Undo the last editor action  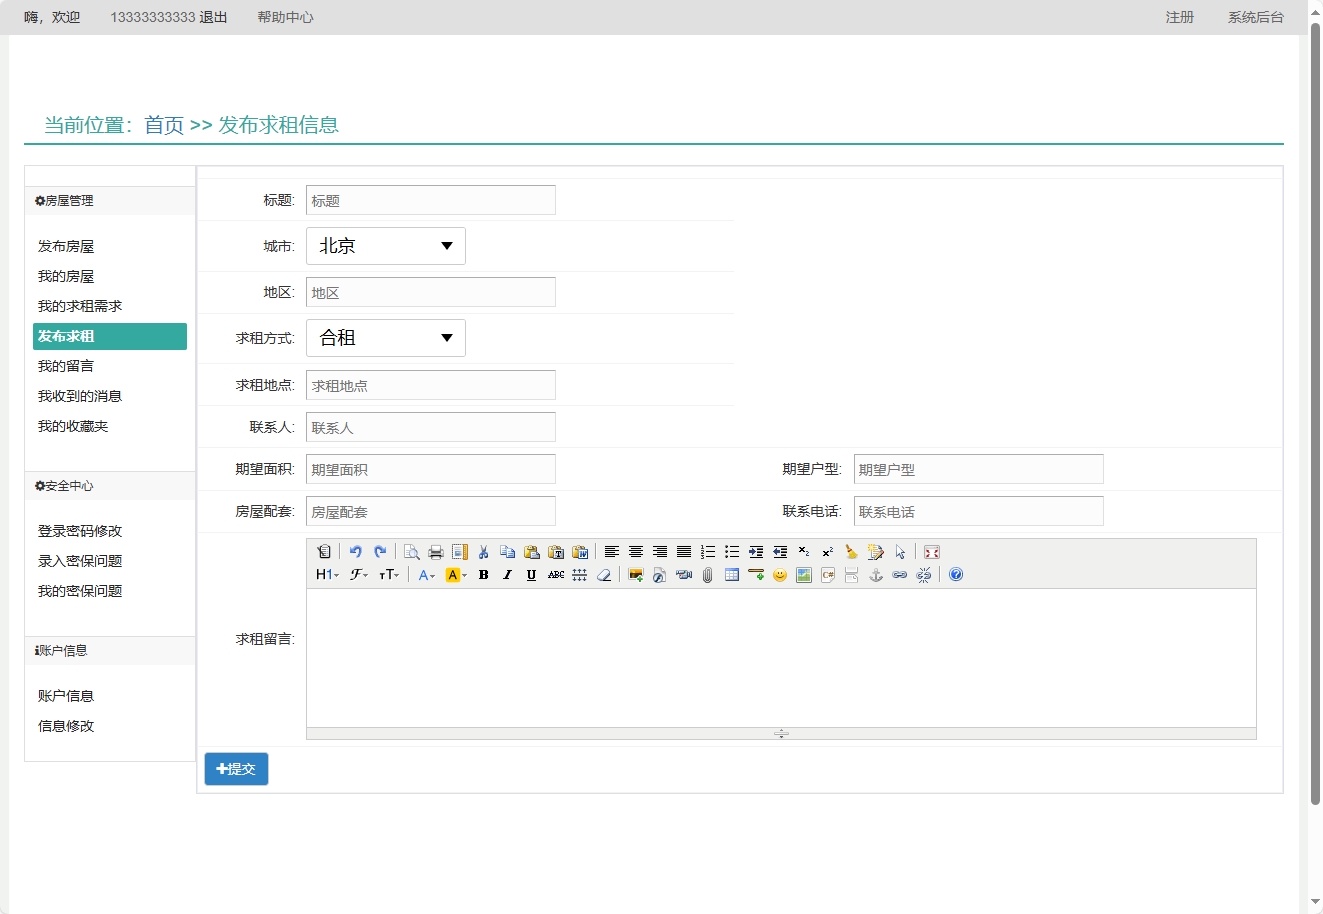click(x=355, y=551)
